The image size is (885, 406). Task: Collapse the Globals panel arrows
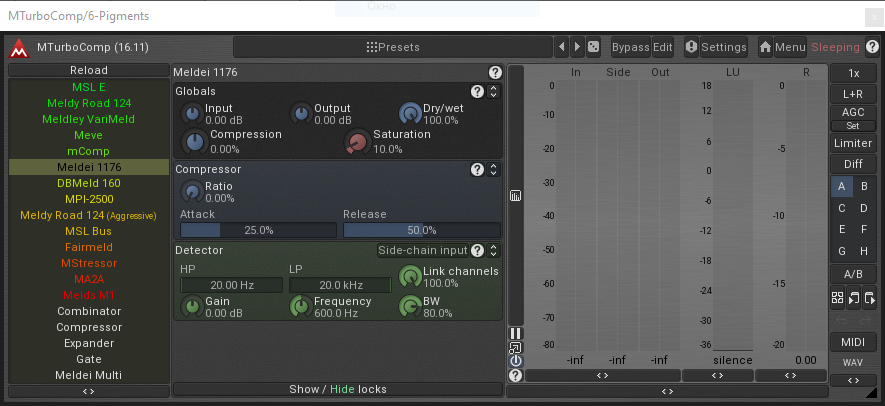pos(493,91)
